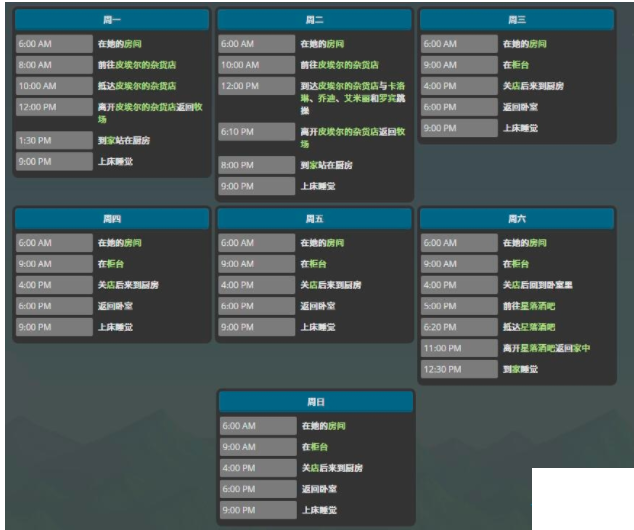
Task: Select the 周二 schedule header
Action: [x=314, y=20]
